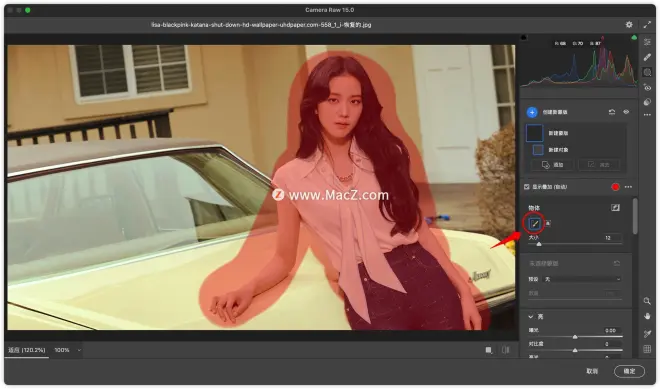Click the Cancel button
This screenshot has width=660, height=389.
pos(592,371)
